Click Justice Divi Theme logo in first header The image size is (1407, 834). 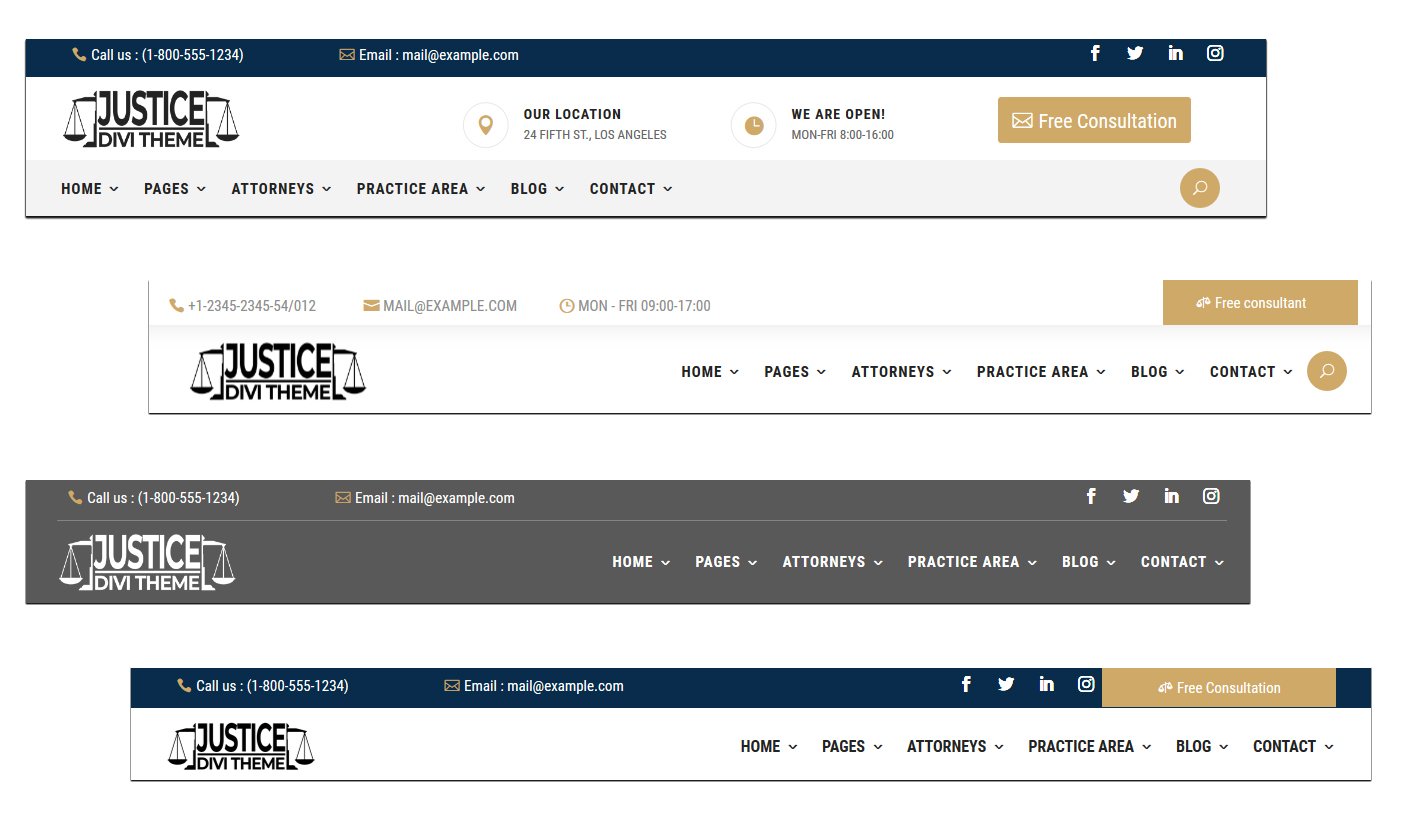[x=151, y=119]
